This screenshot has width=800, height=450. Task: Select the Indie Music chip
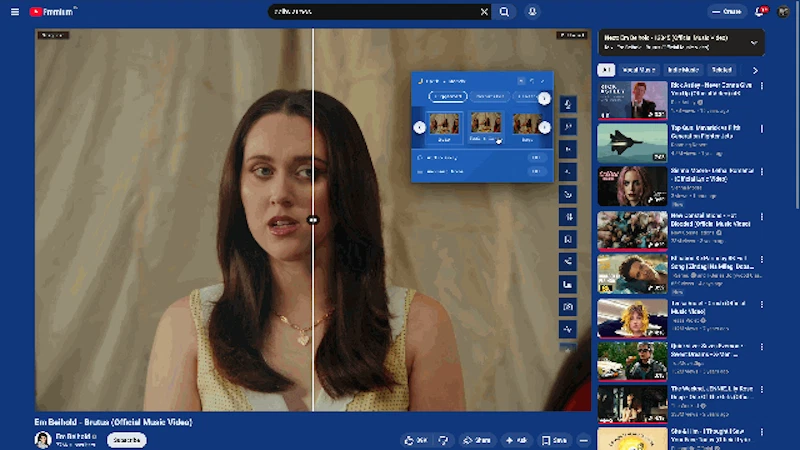tap(683, 70)
